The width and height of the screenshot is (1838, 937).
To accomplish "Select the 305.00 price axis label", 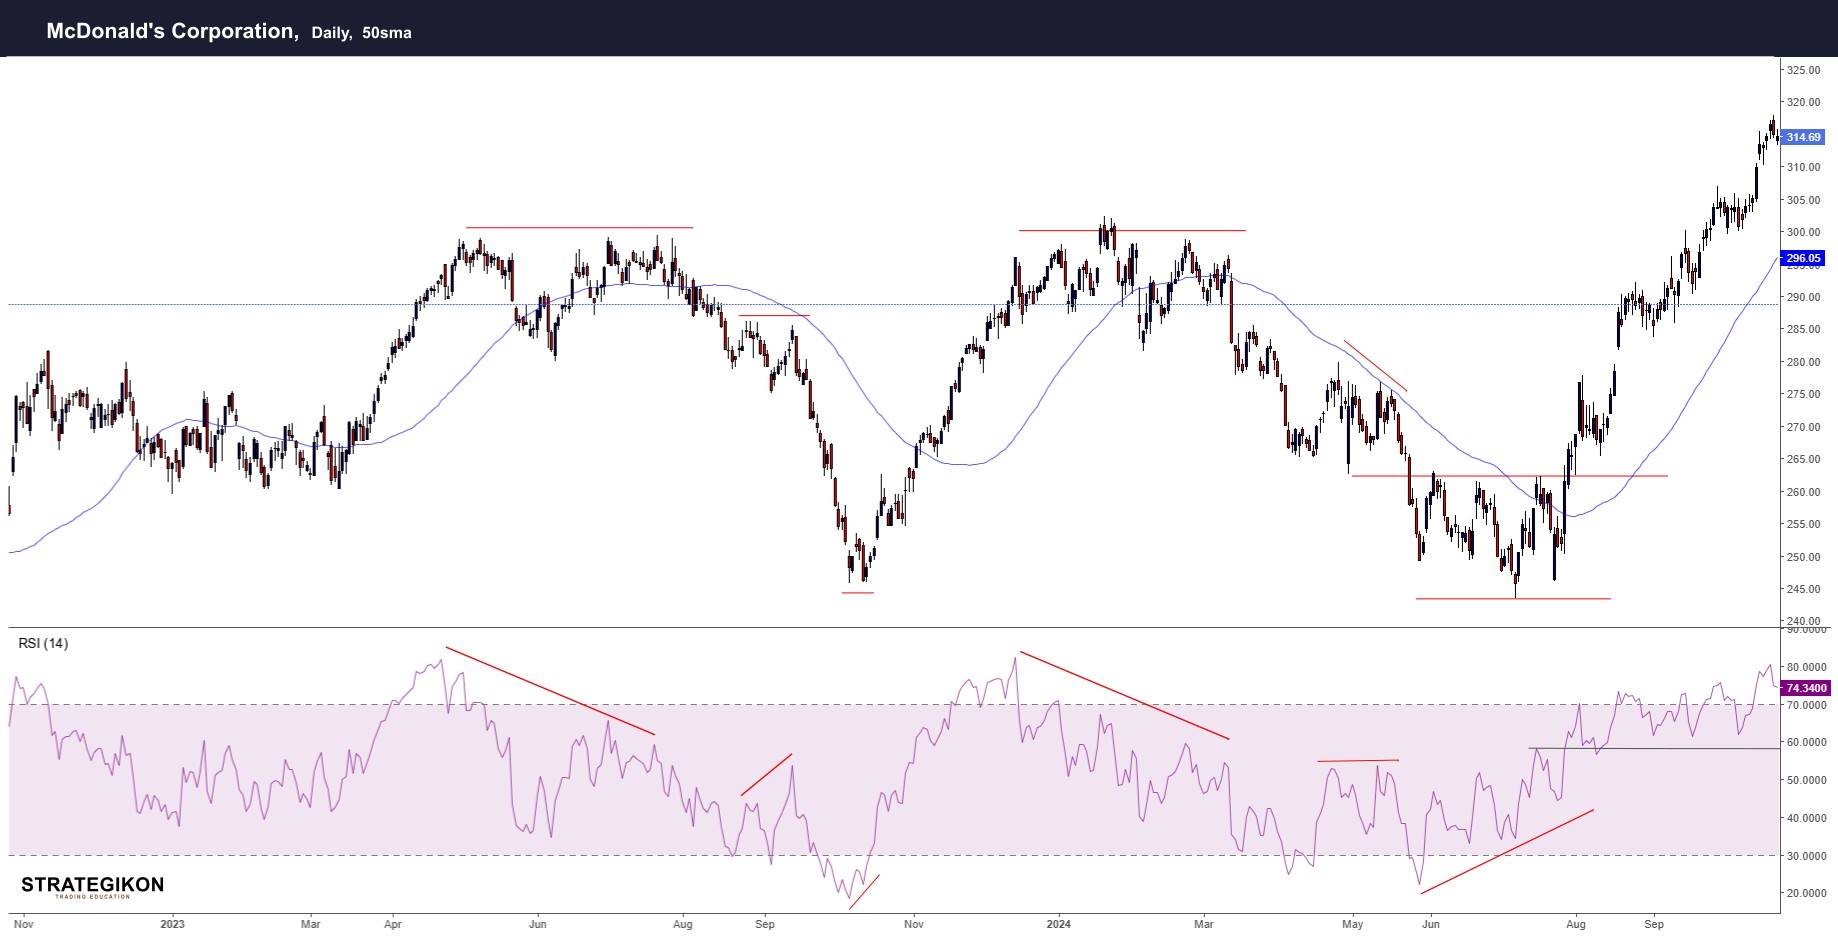I will (x=1804, y=200).
